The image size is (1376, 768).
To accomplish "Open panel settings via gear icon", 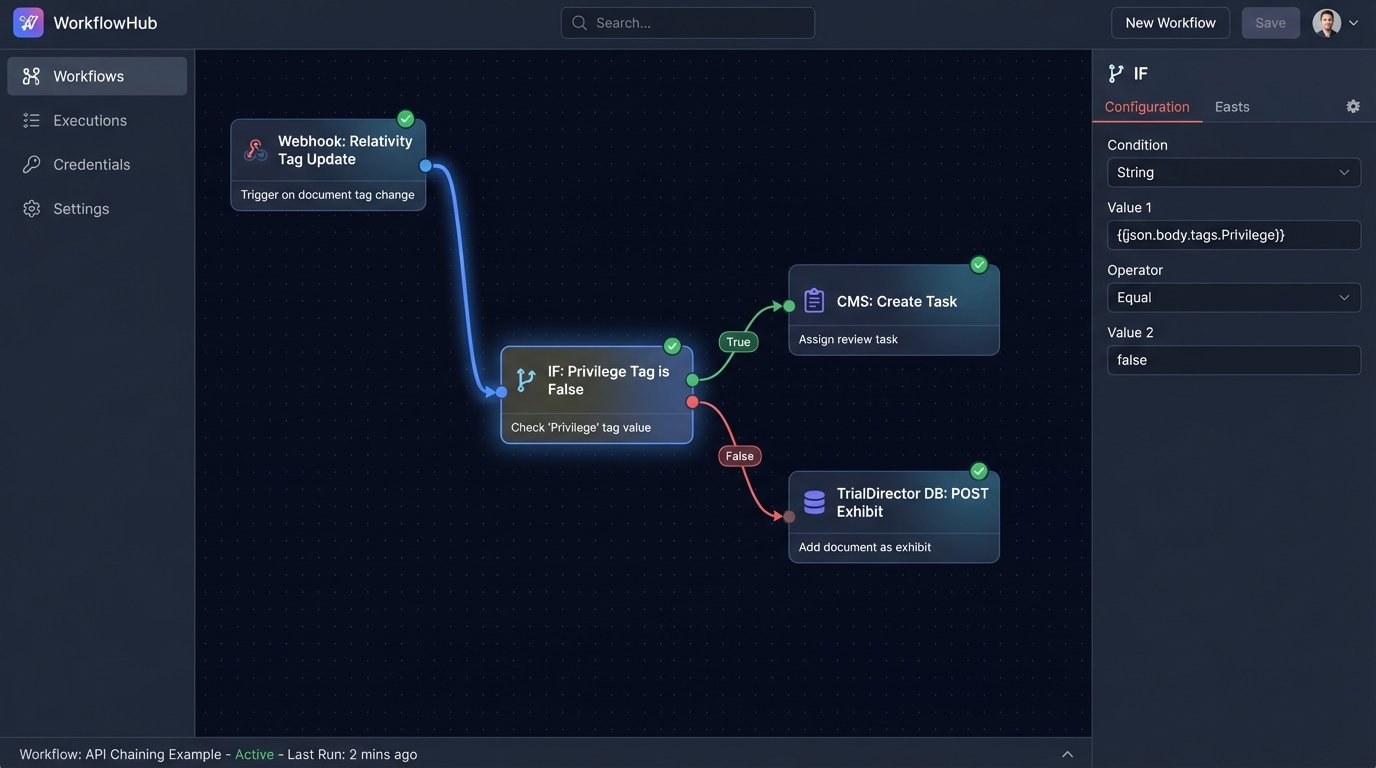I will 1353,106.
